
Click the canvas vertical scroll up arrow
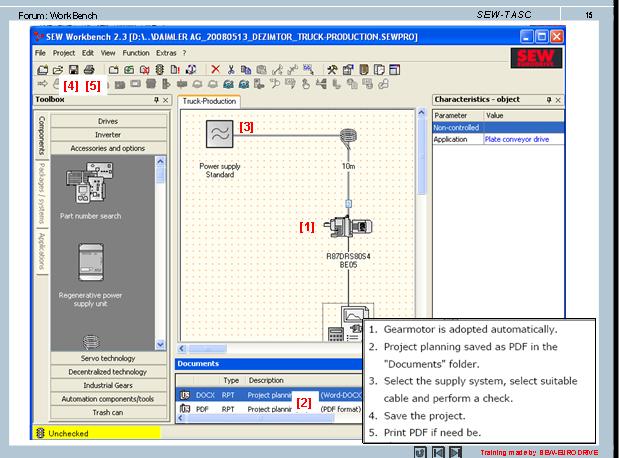tap(421, 113)
